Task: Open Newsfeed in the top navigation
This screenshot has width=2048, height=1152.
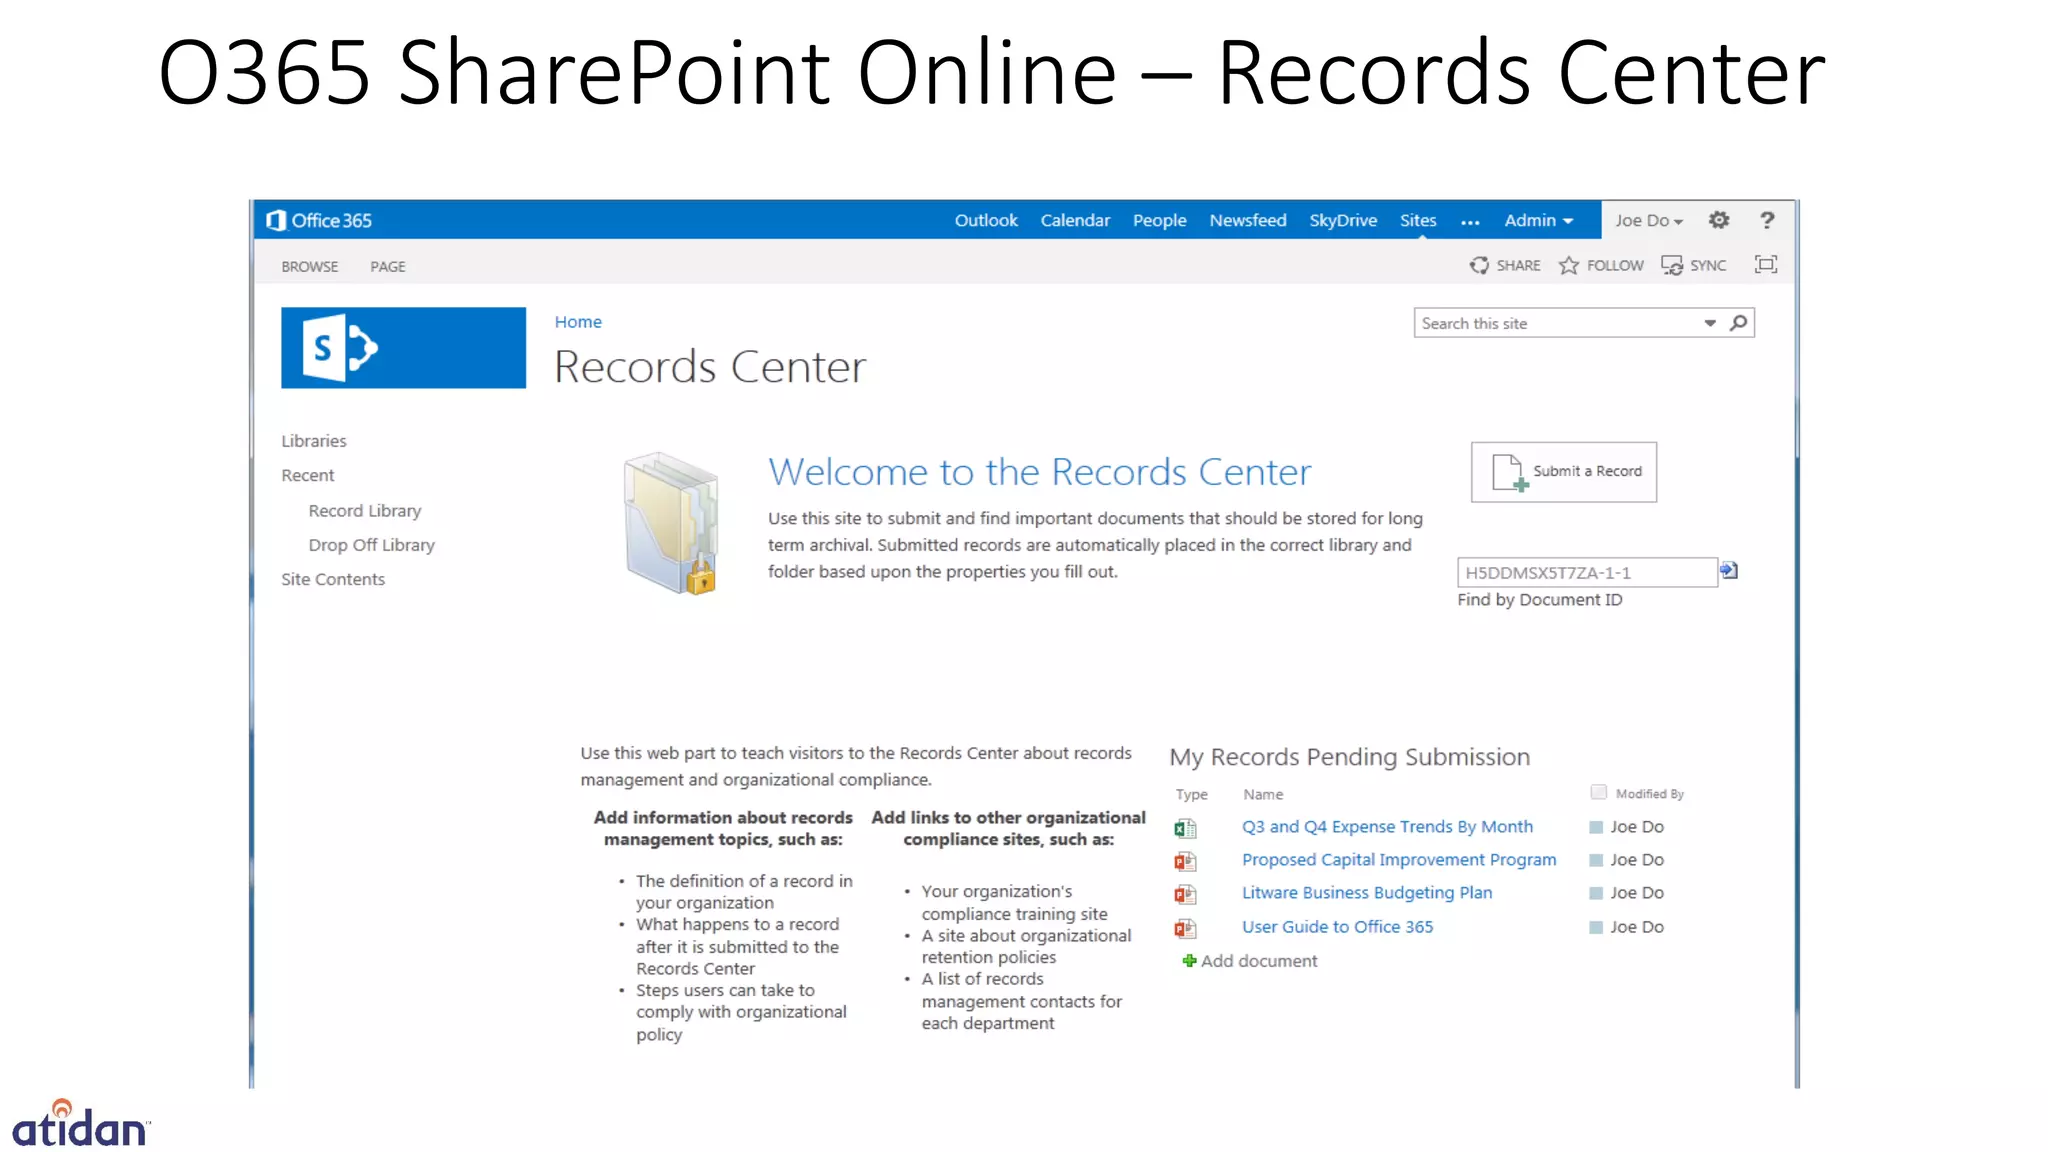Action: (x=1247, y=220)
